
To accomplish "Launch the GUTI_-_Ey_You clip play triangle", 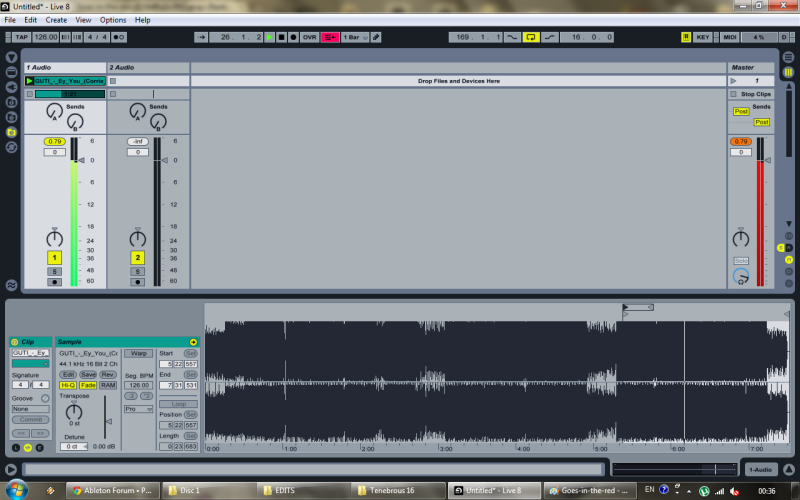I will pos(30,81).
